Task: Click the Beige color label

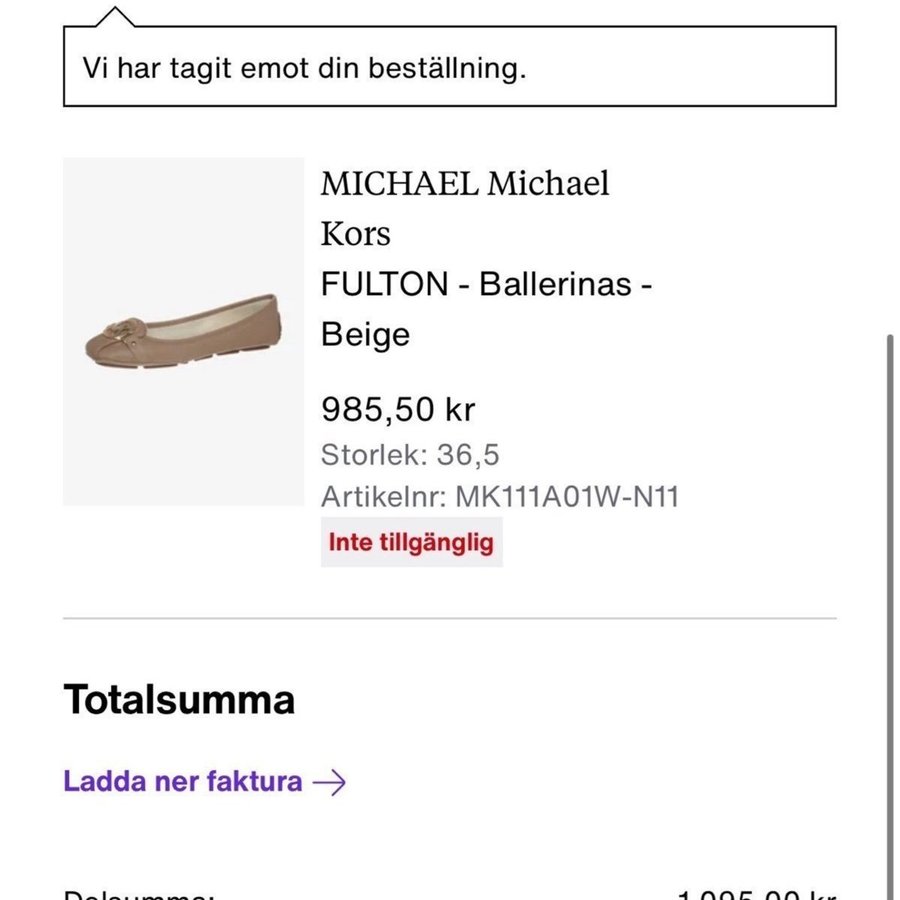Action: coord(365,334)
